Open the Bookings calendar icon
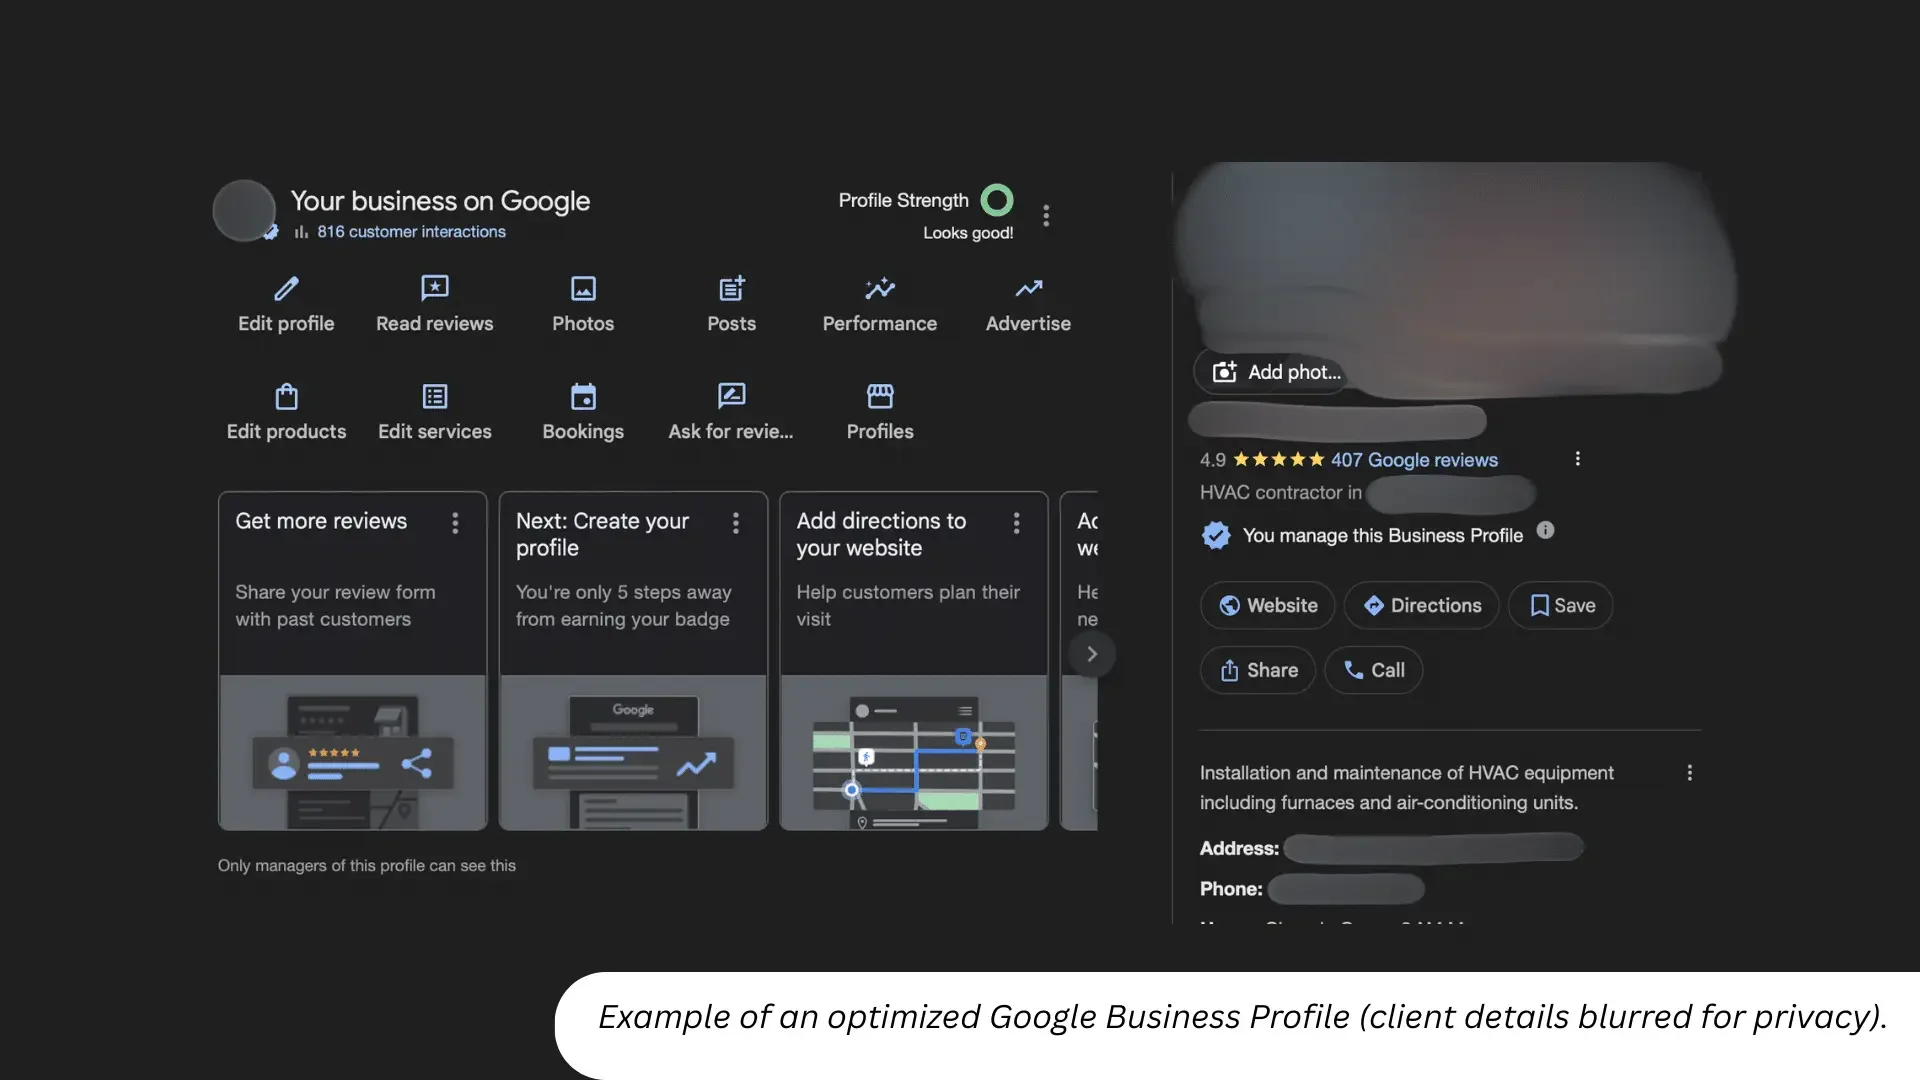 click(583, 397)
